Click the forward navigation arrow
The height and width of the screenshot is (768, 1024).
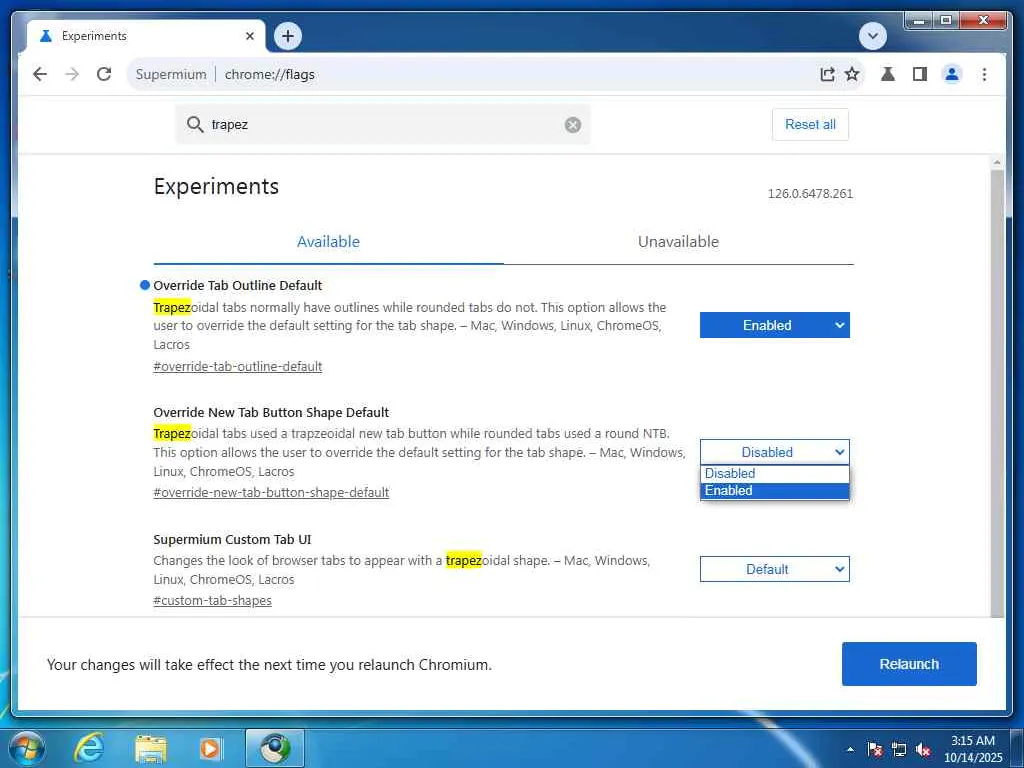coord(72,74)
